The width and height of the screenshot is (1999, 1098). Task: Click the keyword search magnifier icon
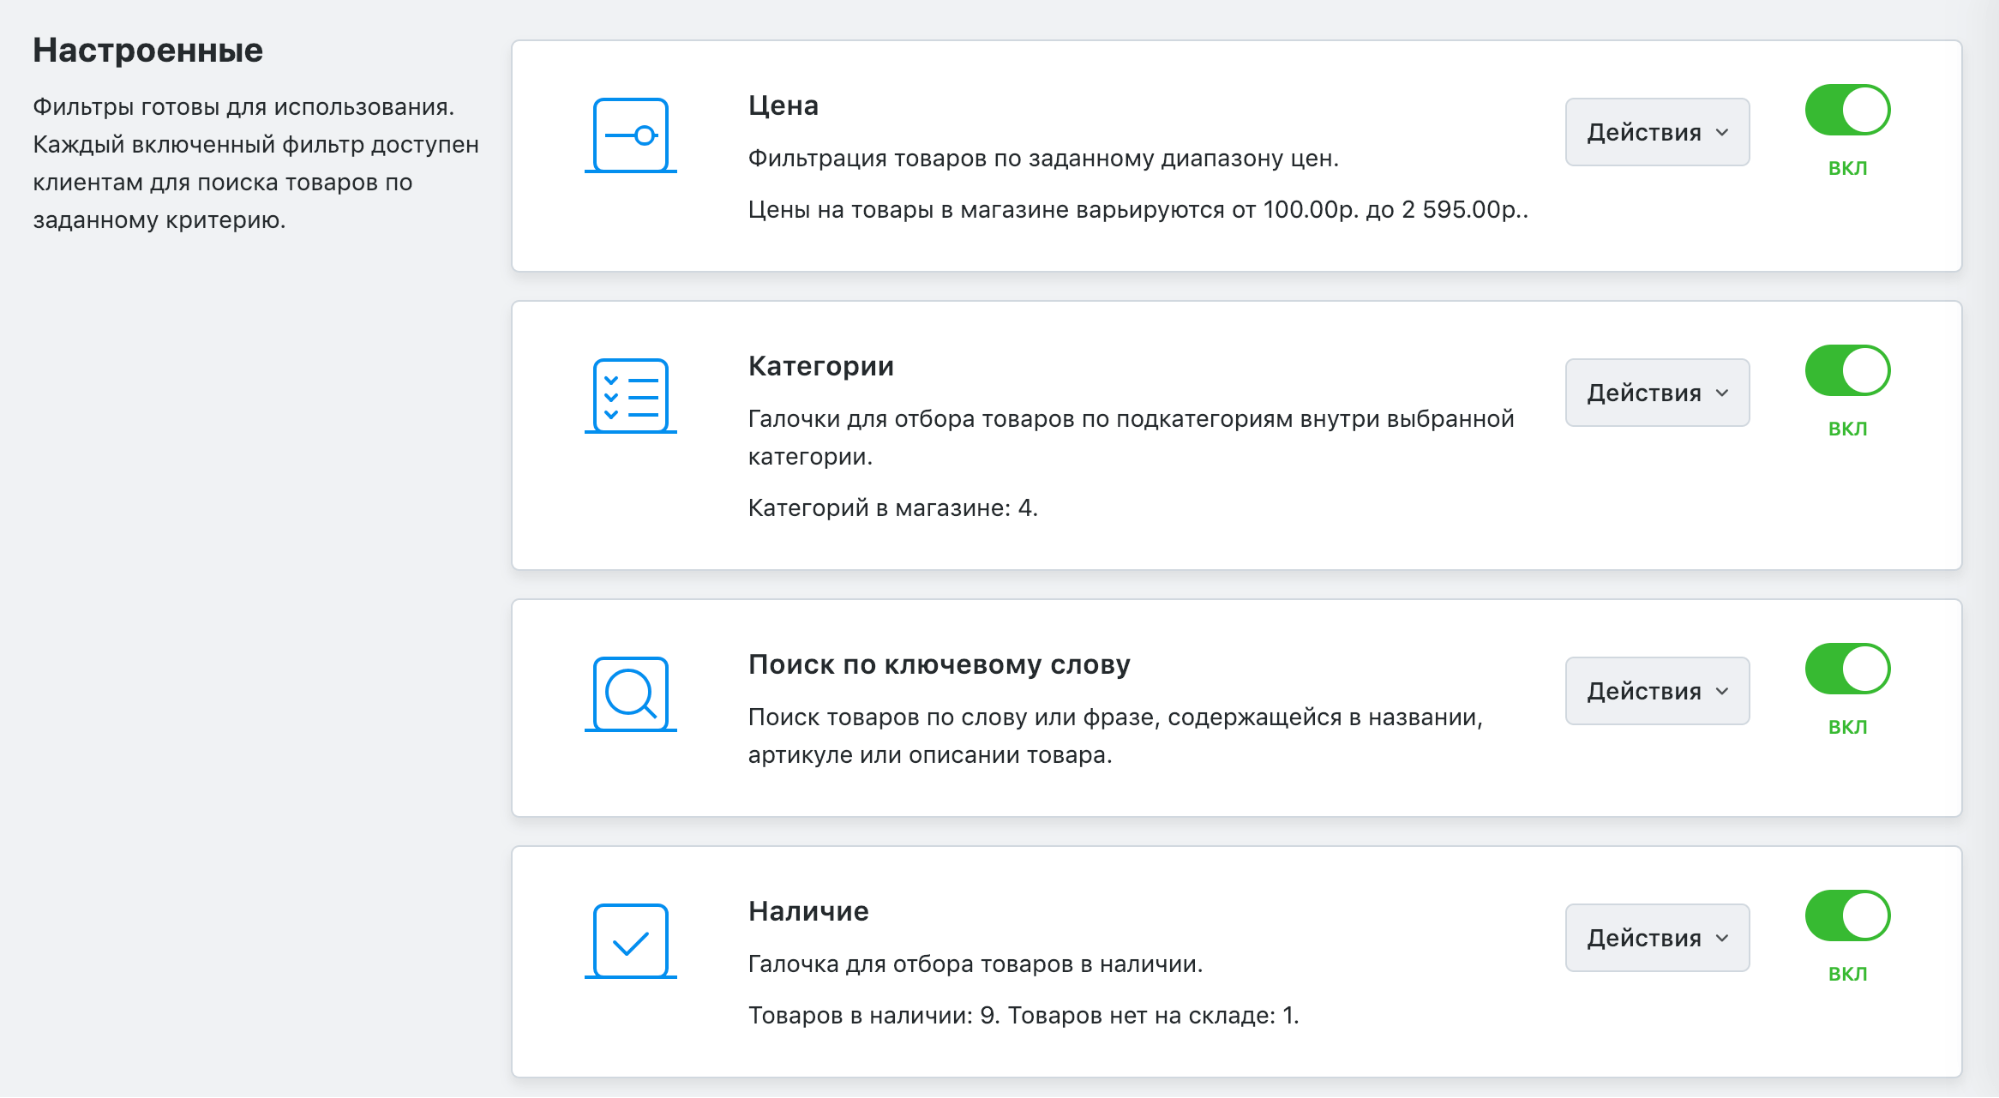click(x=630, y=694)
